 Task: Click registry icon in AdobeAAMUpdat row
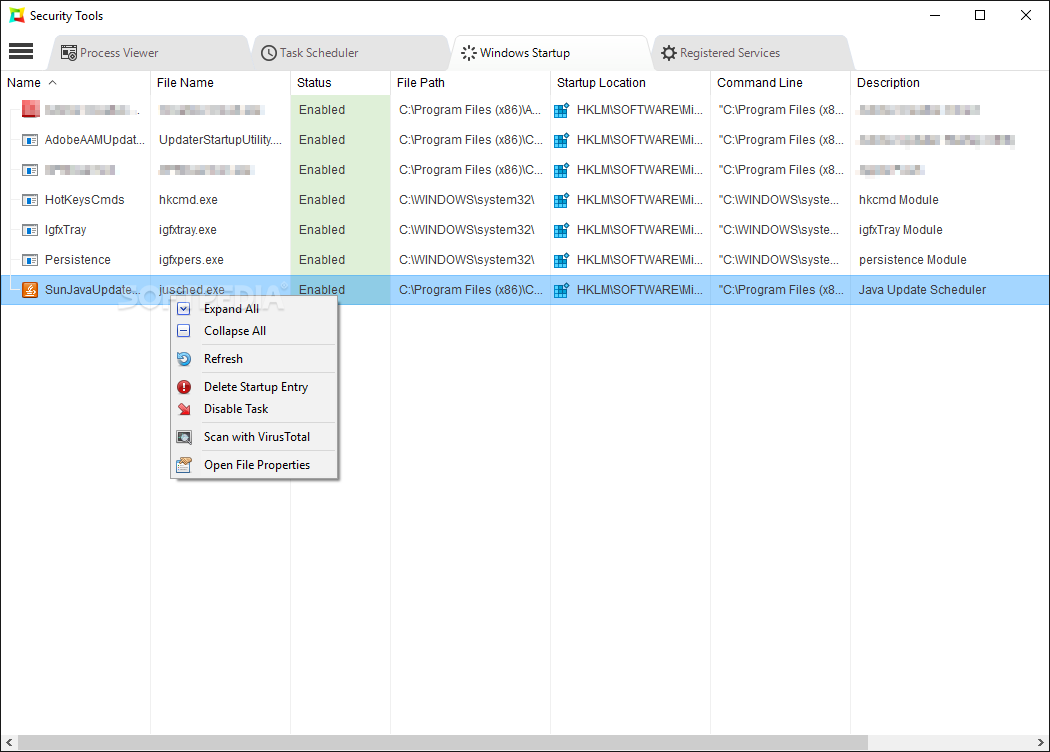[562, 140]
